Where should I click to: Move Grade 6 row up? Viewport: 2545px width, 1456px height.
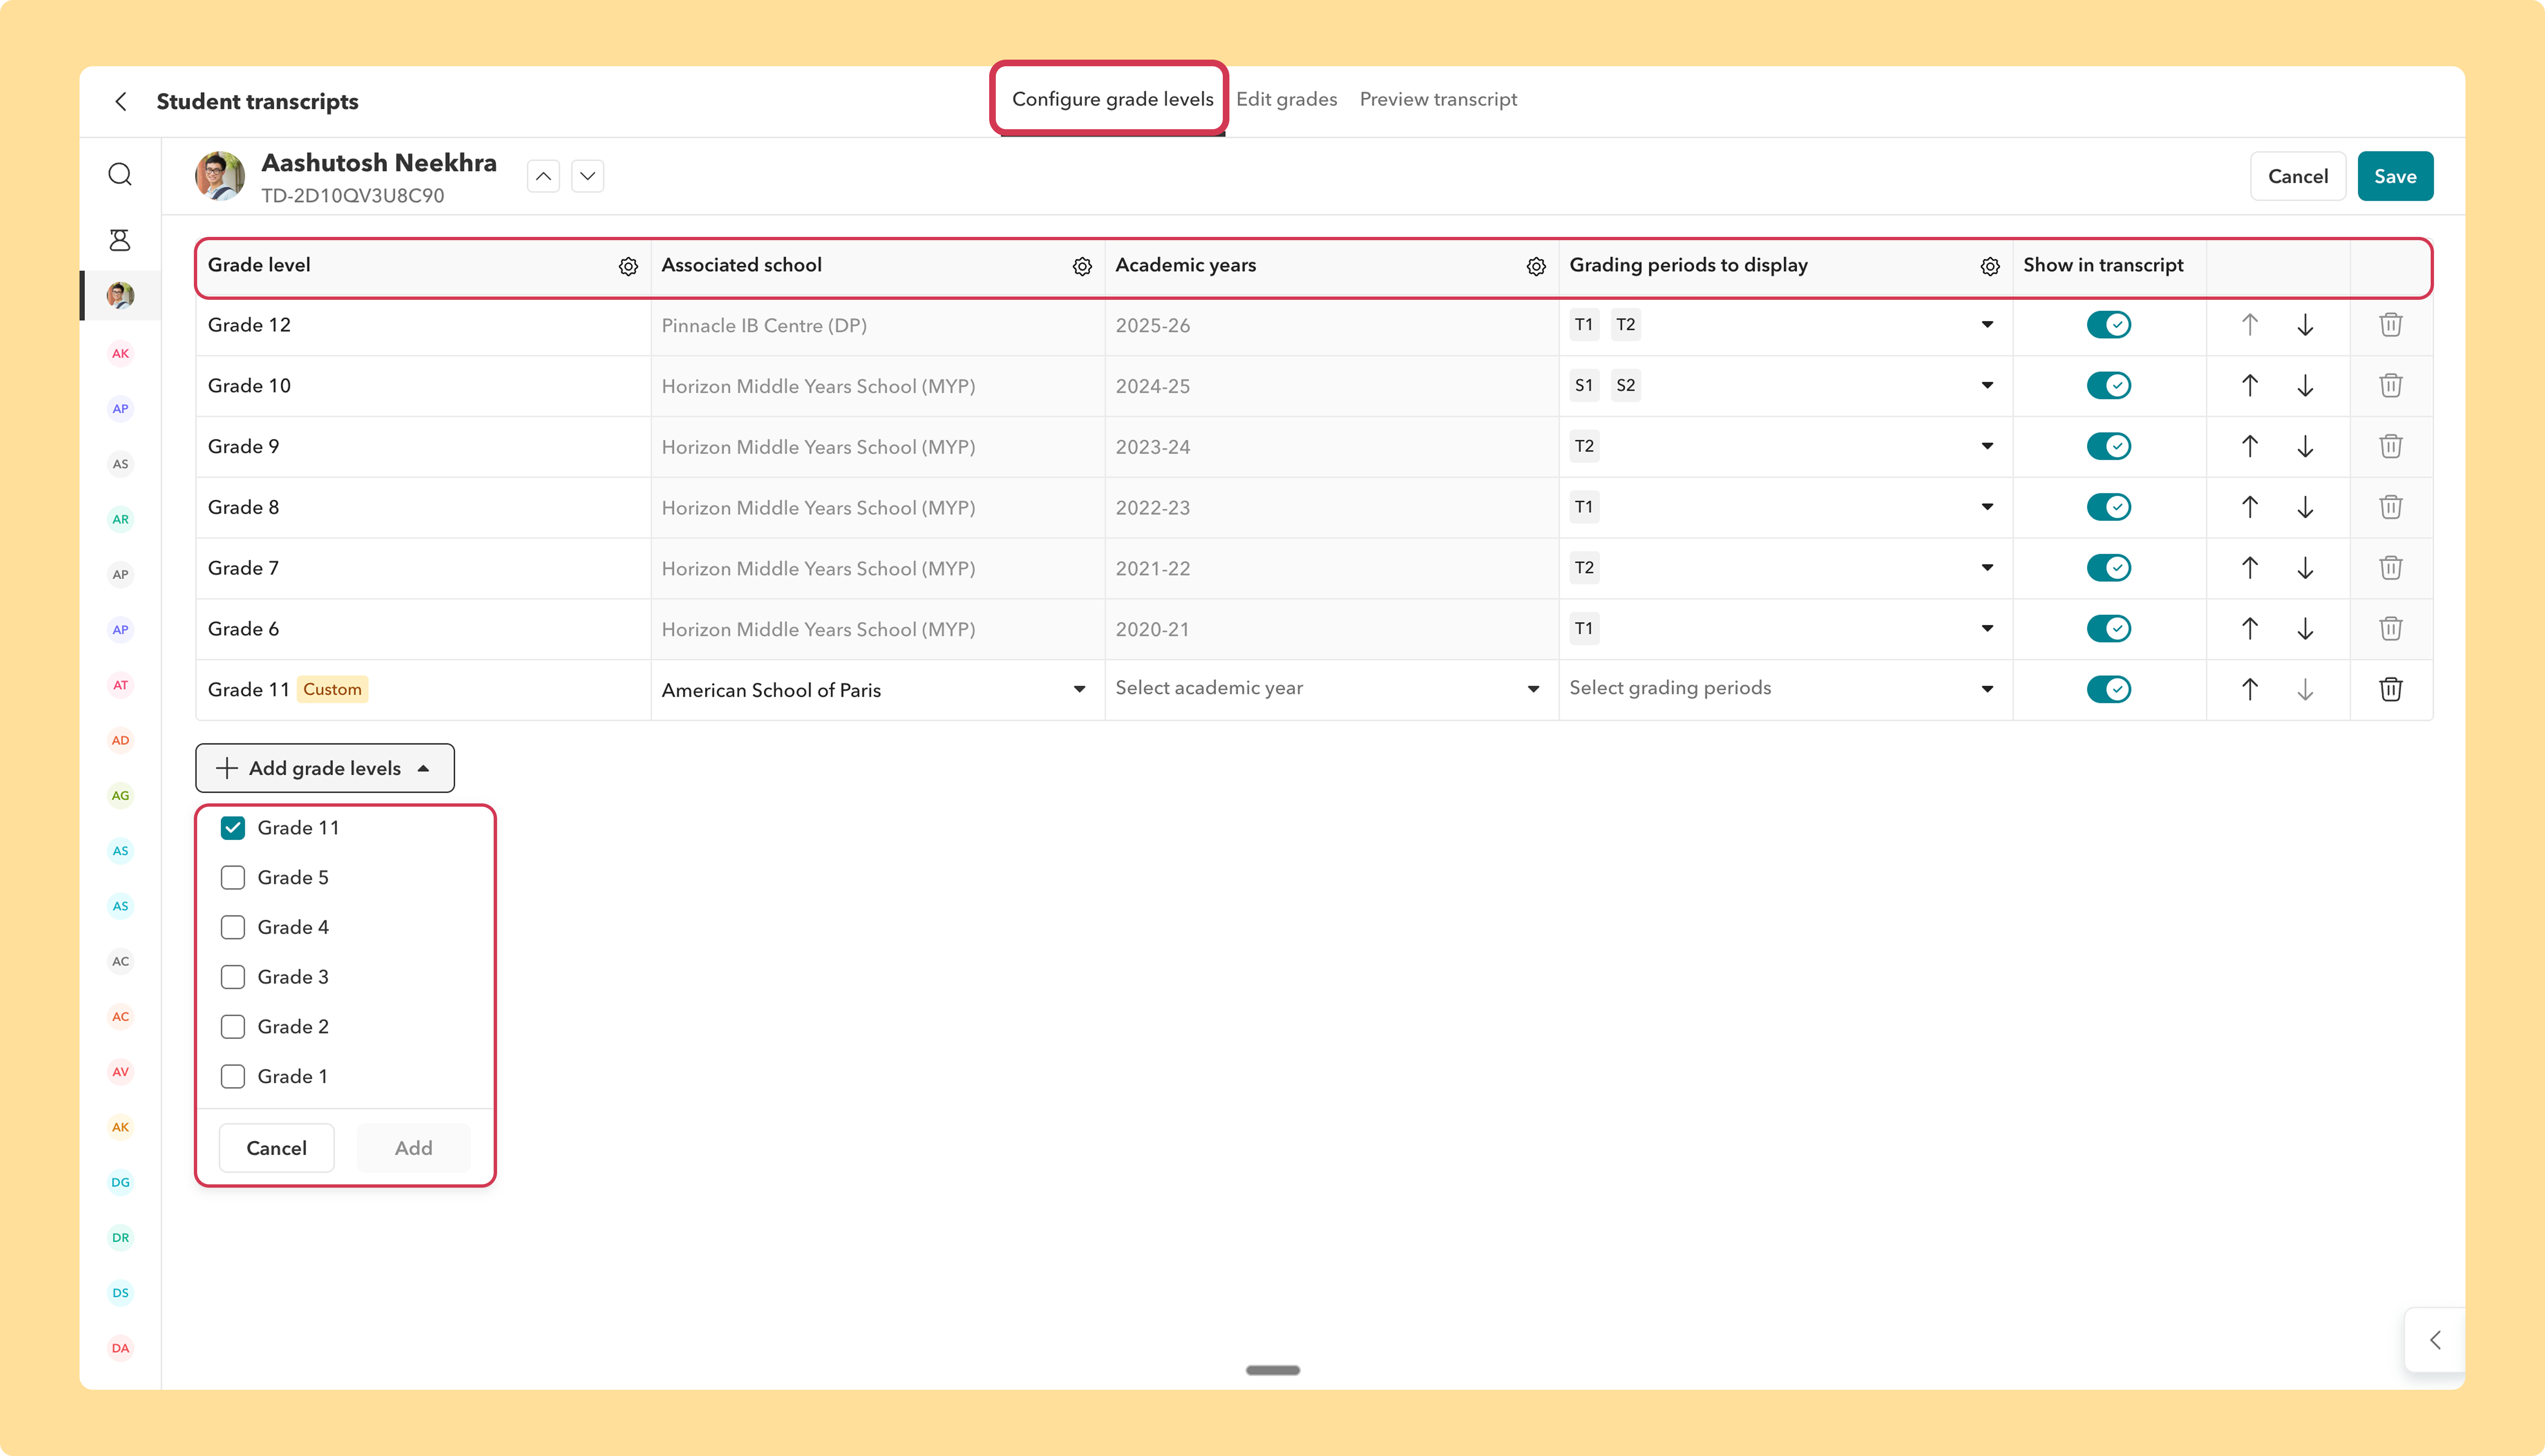click(x=2250, y=629)
